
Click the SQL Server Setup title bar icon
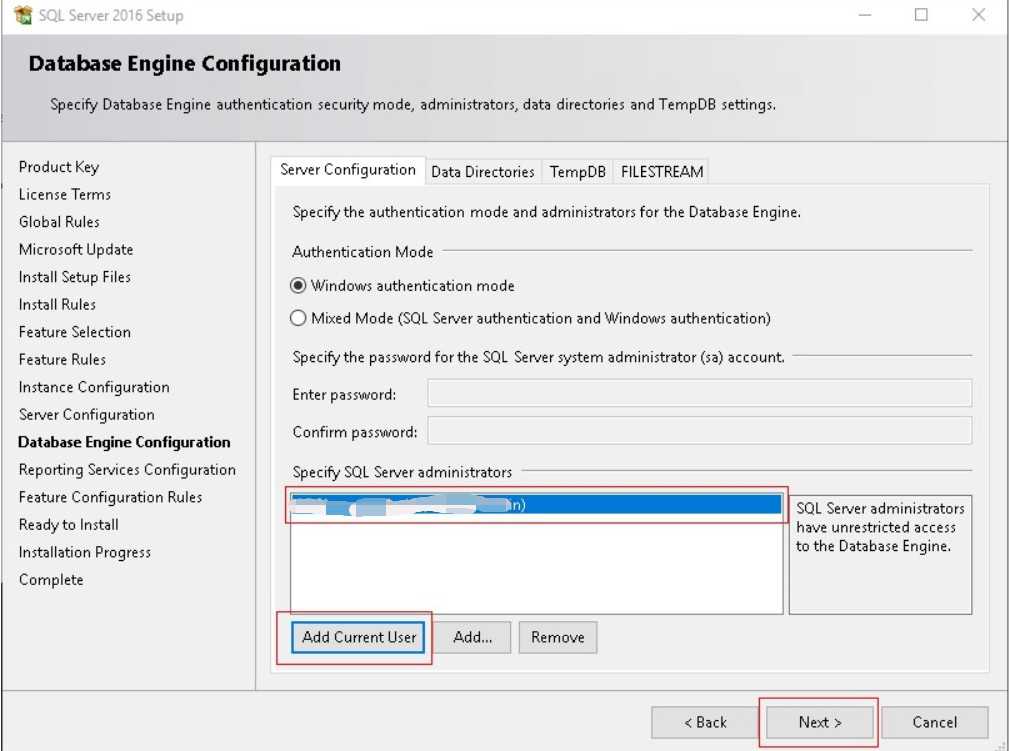click(23, 15)
